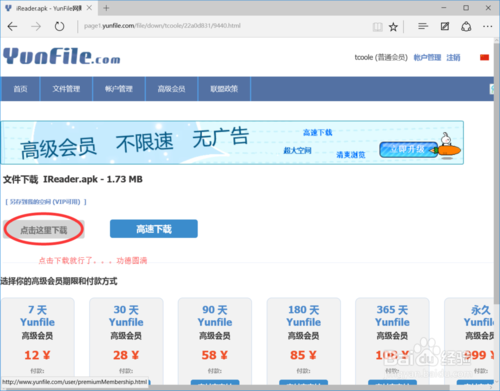Select the iReader.apk browser tab
This screenshot has width=500, height=391.
pyautogui.click(x=49, y=8)
